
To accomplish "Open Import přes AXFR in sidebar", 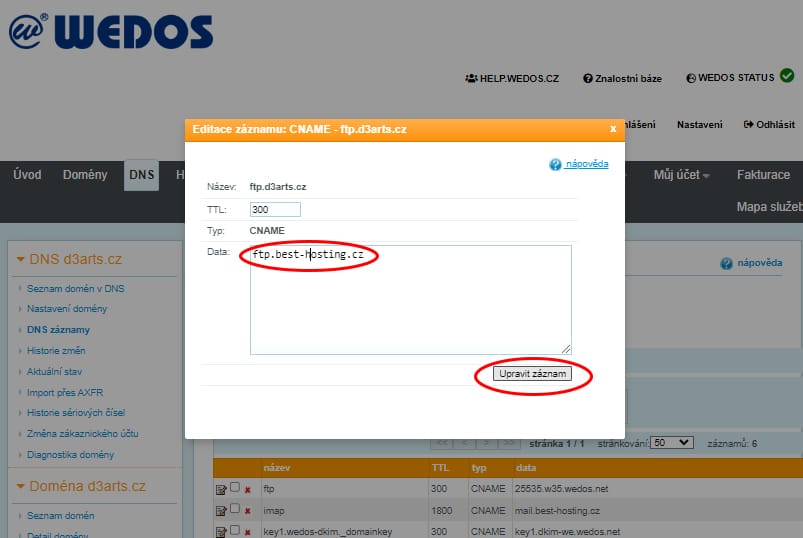I will 65,393.
